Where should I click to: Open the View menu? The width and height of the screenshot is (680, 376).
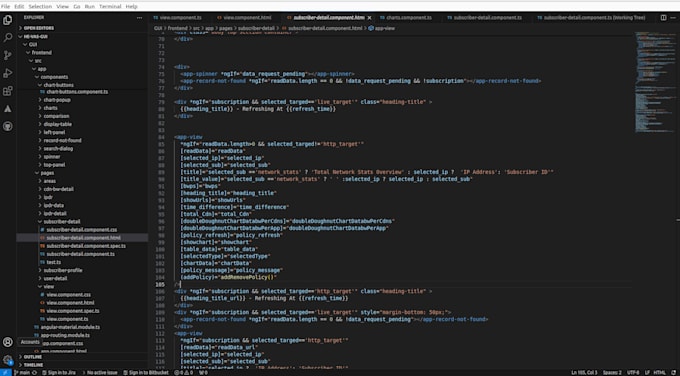tap(62, 7)
